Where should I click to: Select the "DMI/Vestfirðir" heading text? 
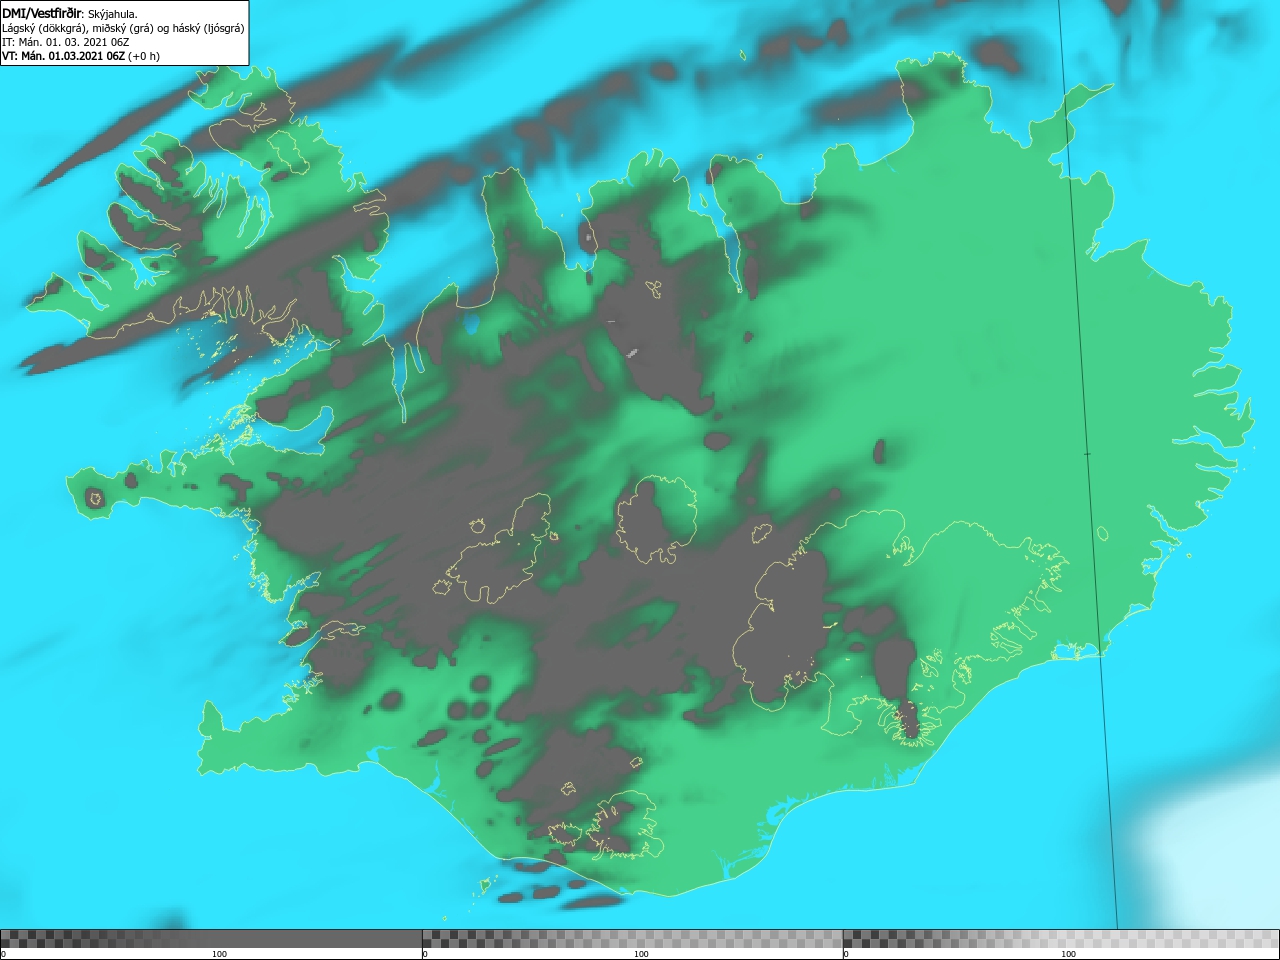pyautogui.click(x=42, y=14)
